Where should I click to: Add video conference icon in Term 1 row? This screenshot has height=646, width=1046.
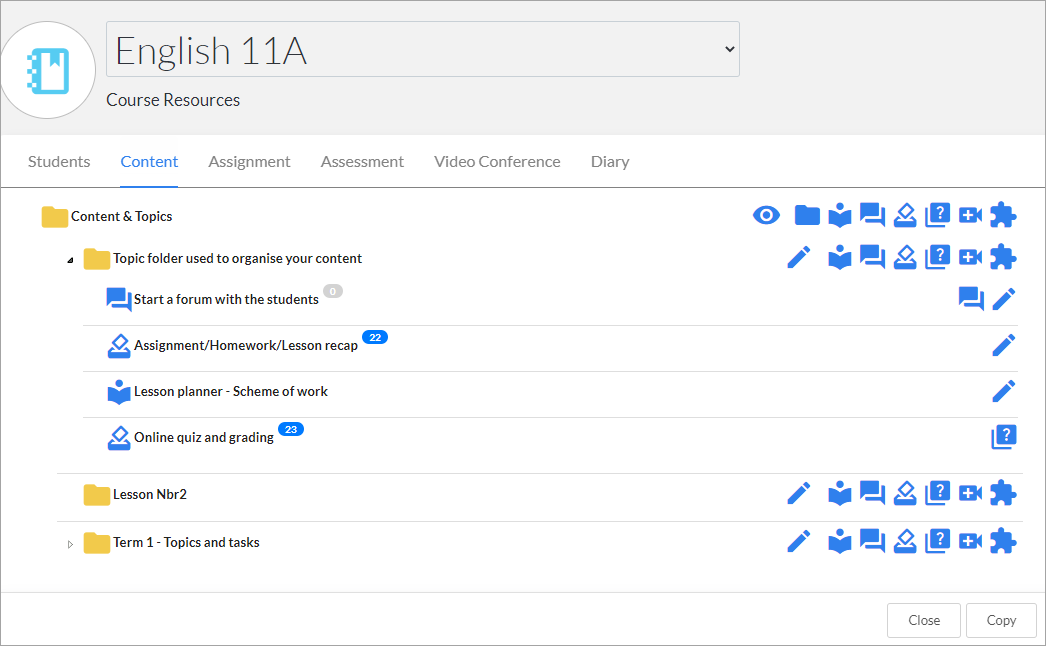(970, 541)
